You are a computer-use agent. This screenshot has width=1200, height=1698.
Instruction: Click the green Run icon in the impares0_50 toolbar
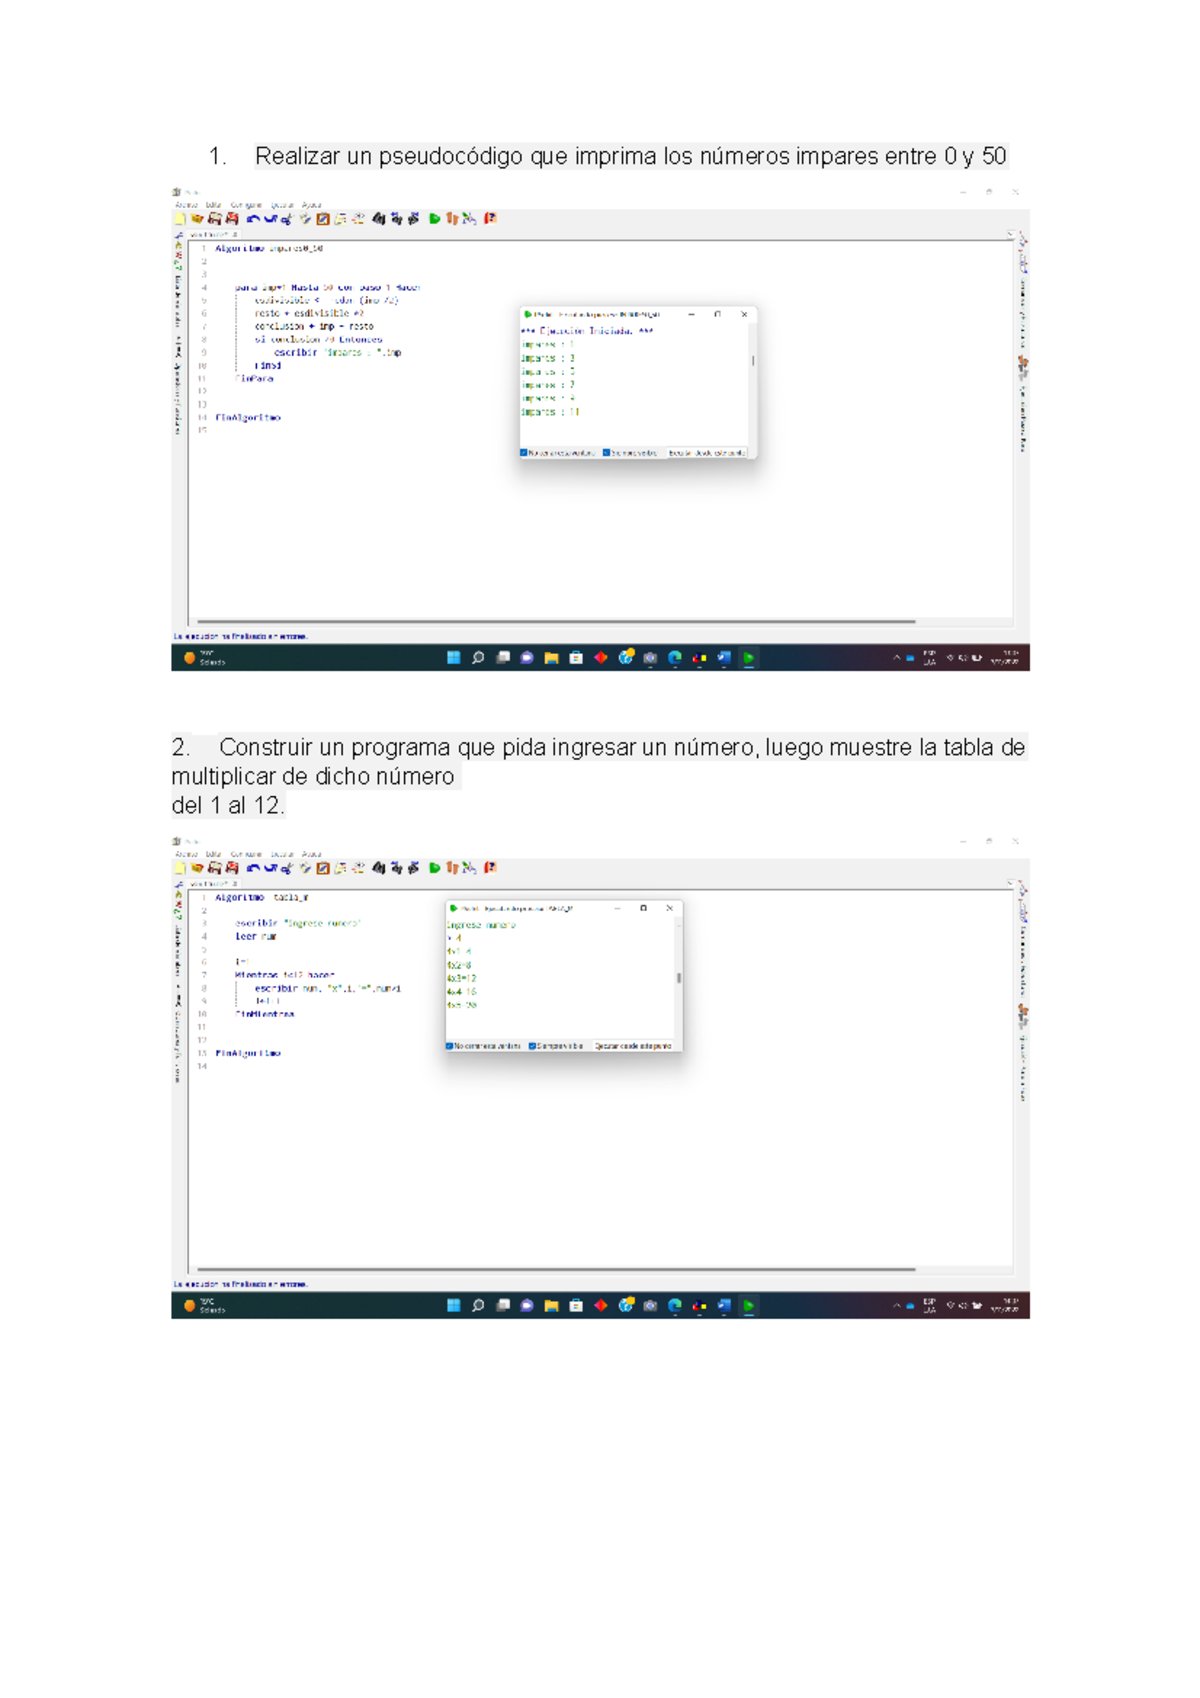pos(434,219)
